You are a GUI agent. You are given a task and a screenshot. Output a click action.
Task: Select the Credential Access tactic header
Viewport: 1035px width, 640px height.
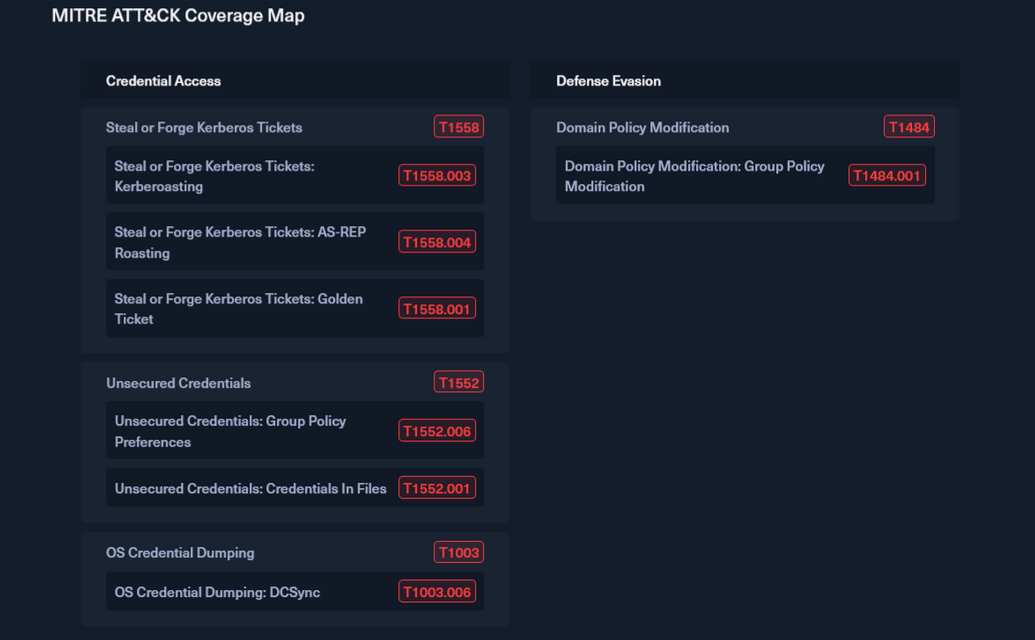click(163, 81)
